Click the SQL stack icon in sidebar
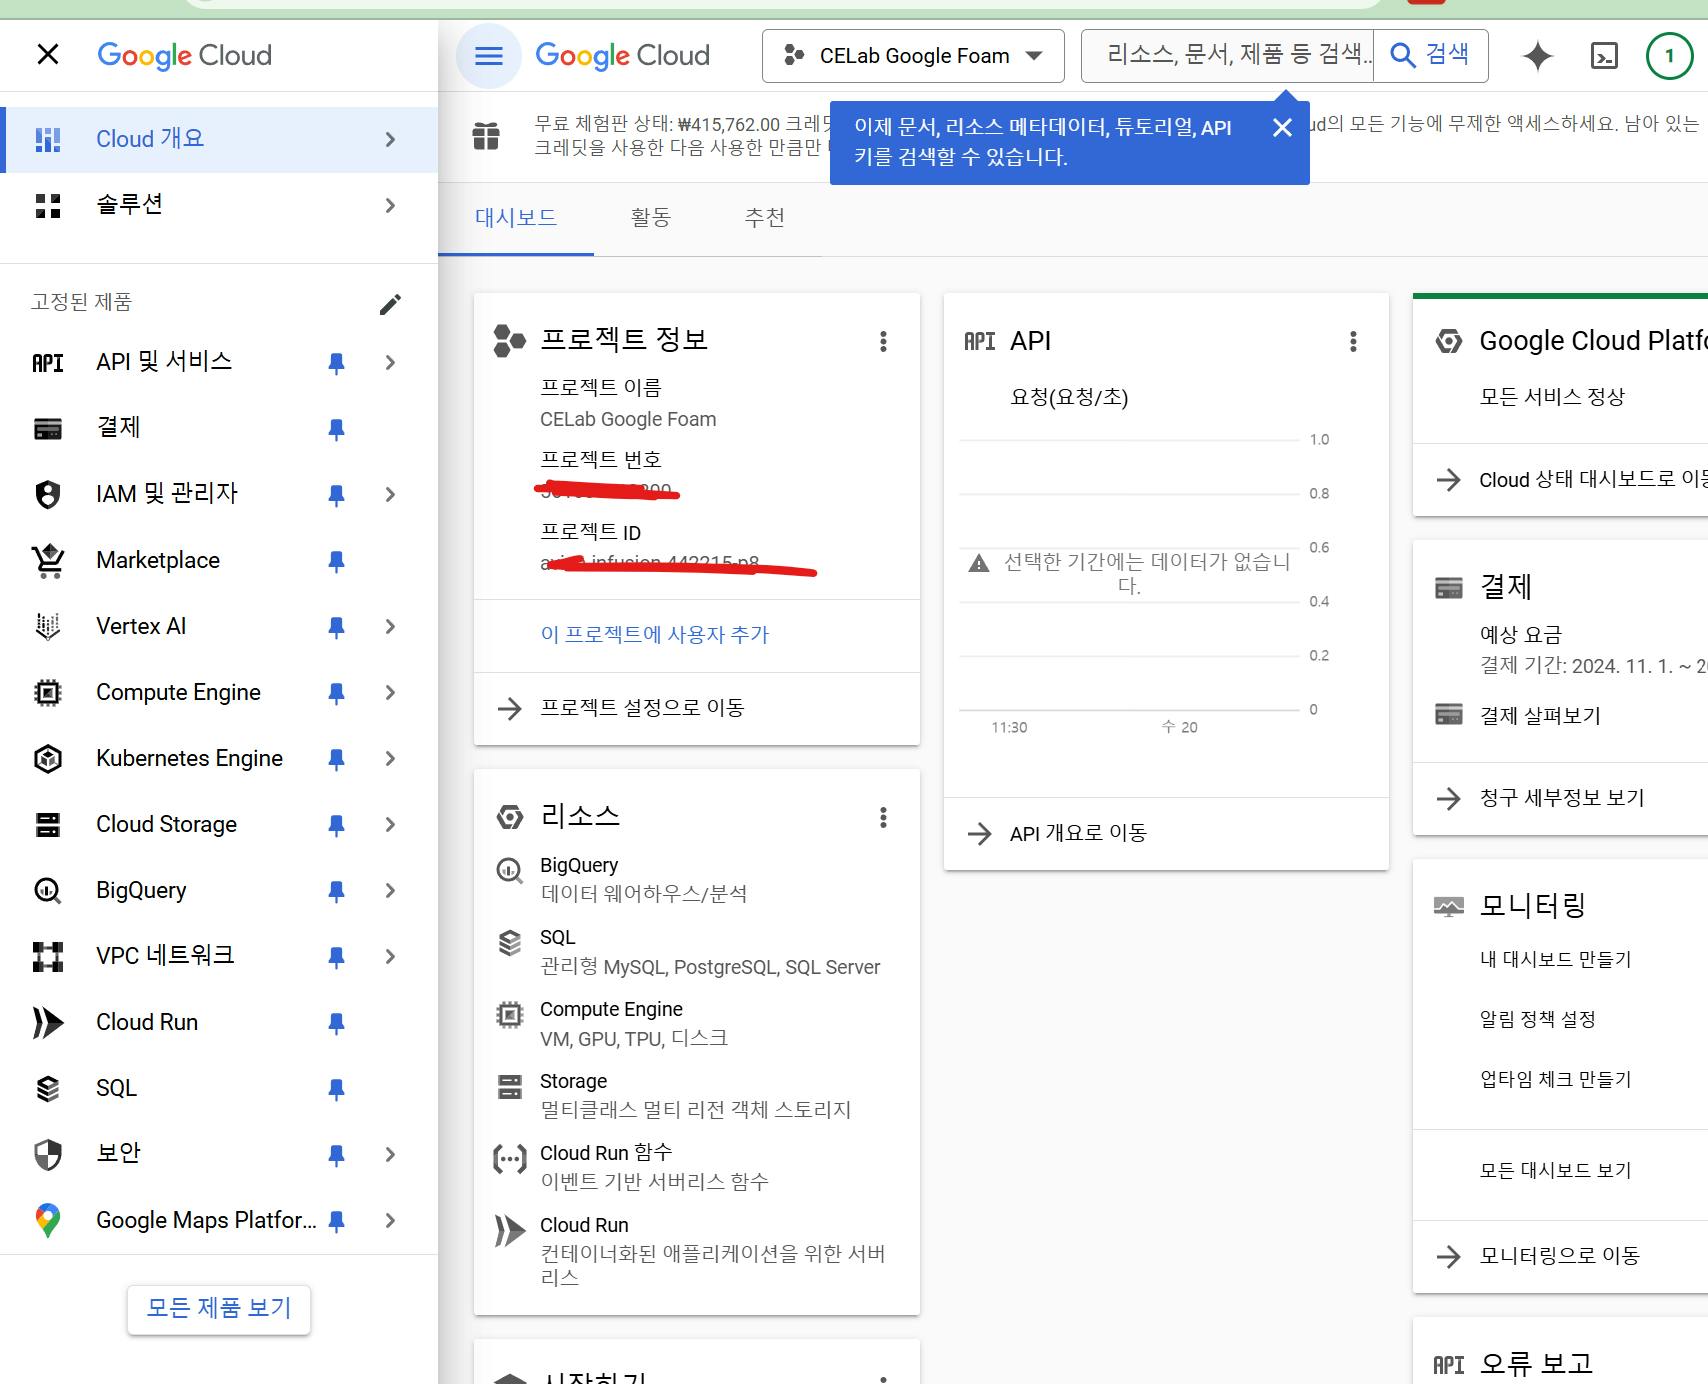 pyautogui.click(x=48, y=1089)
